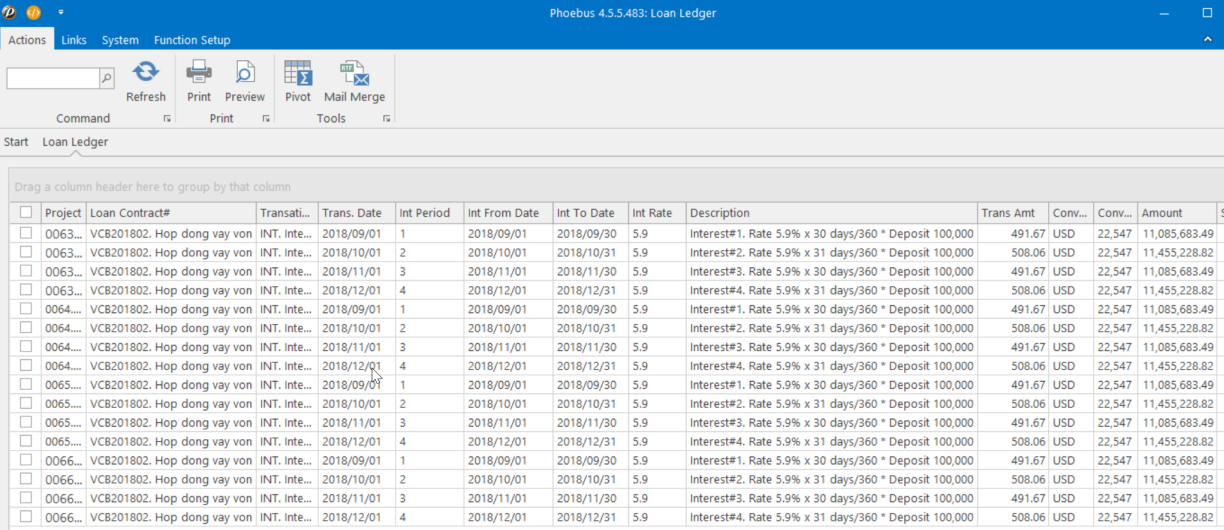Launch the Mail Merge tool
The image size is (1224, 530).
(x=354, y=72)
